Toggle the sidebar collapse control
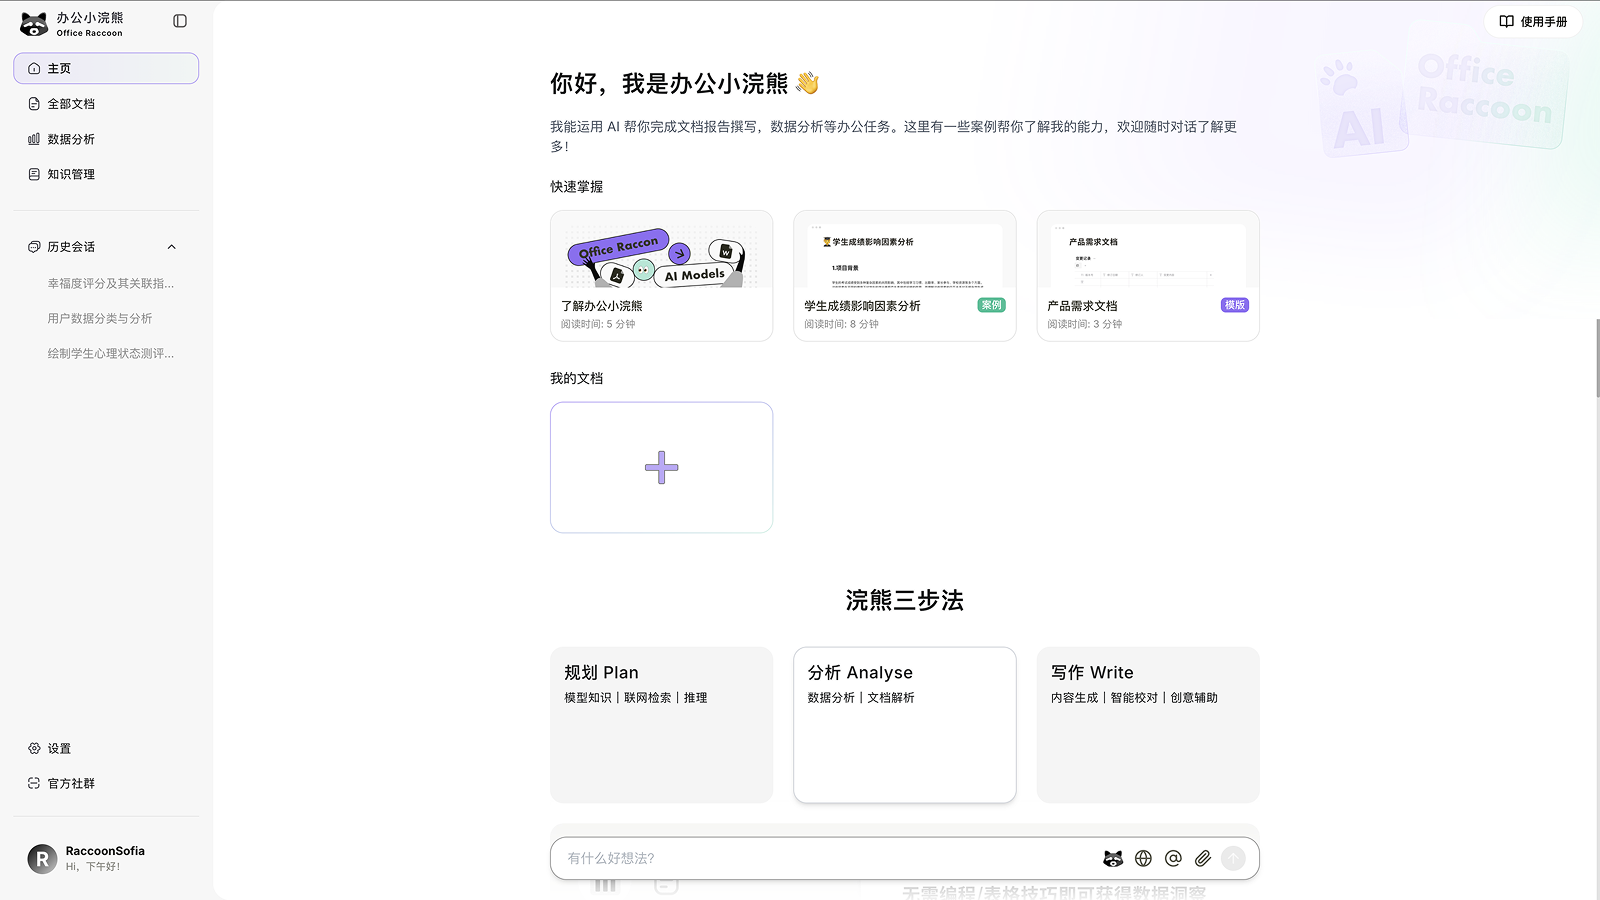This screenshot has height=900, width=1600. click(x=178, y=20)
